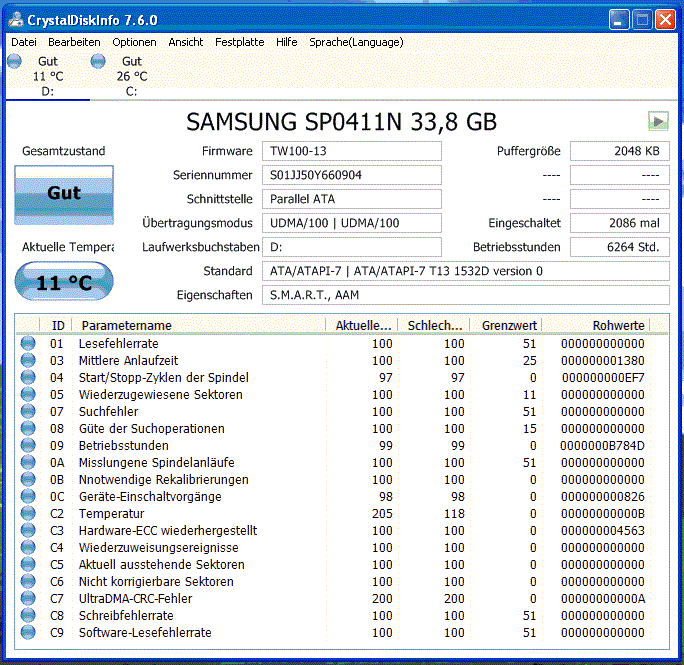Click the Betriebsstunden 6264 Std. field
The width and height of the screenshot is (684, 665).
click(619, 247)
